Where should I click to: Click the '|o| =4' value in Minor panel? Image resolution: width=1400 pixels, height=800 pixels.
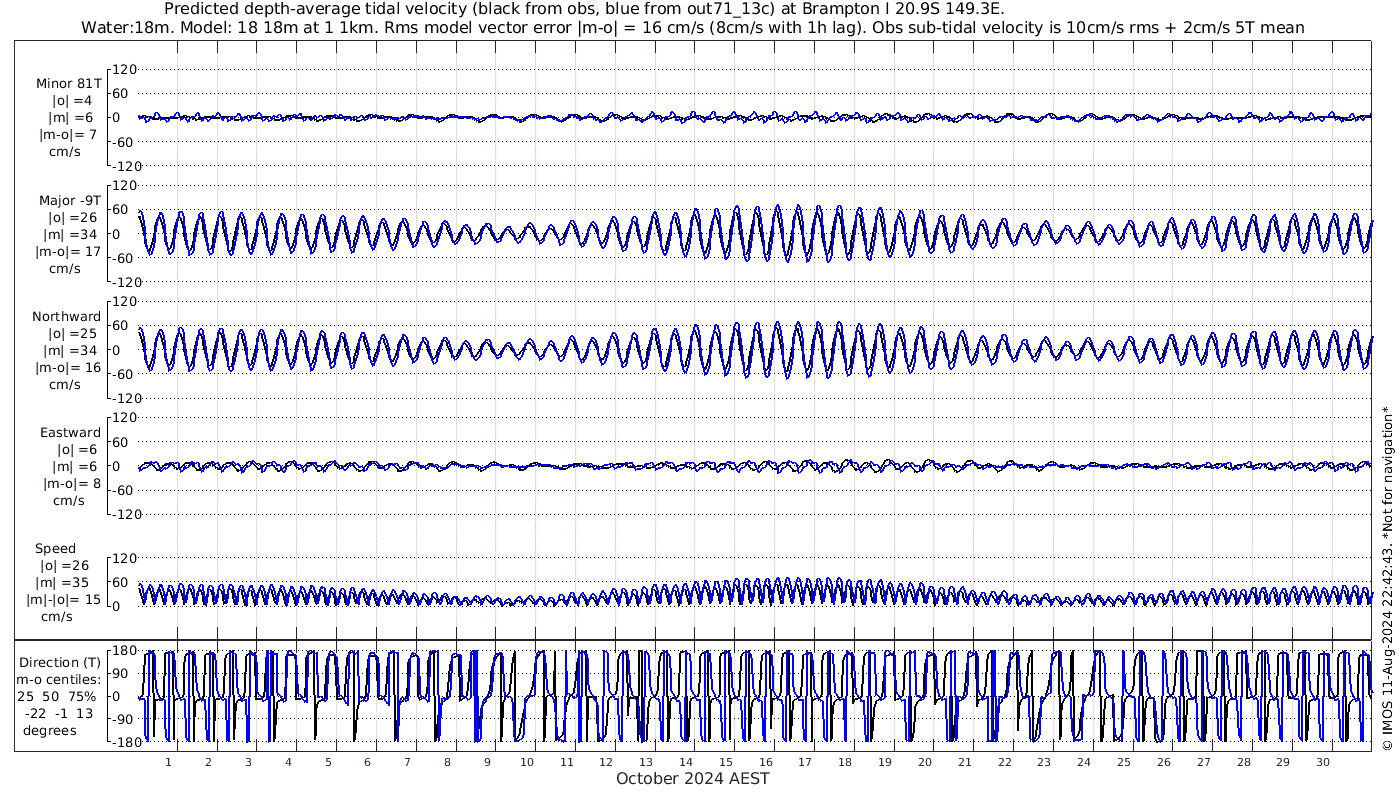point(71,101)
